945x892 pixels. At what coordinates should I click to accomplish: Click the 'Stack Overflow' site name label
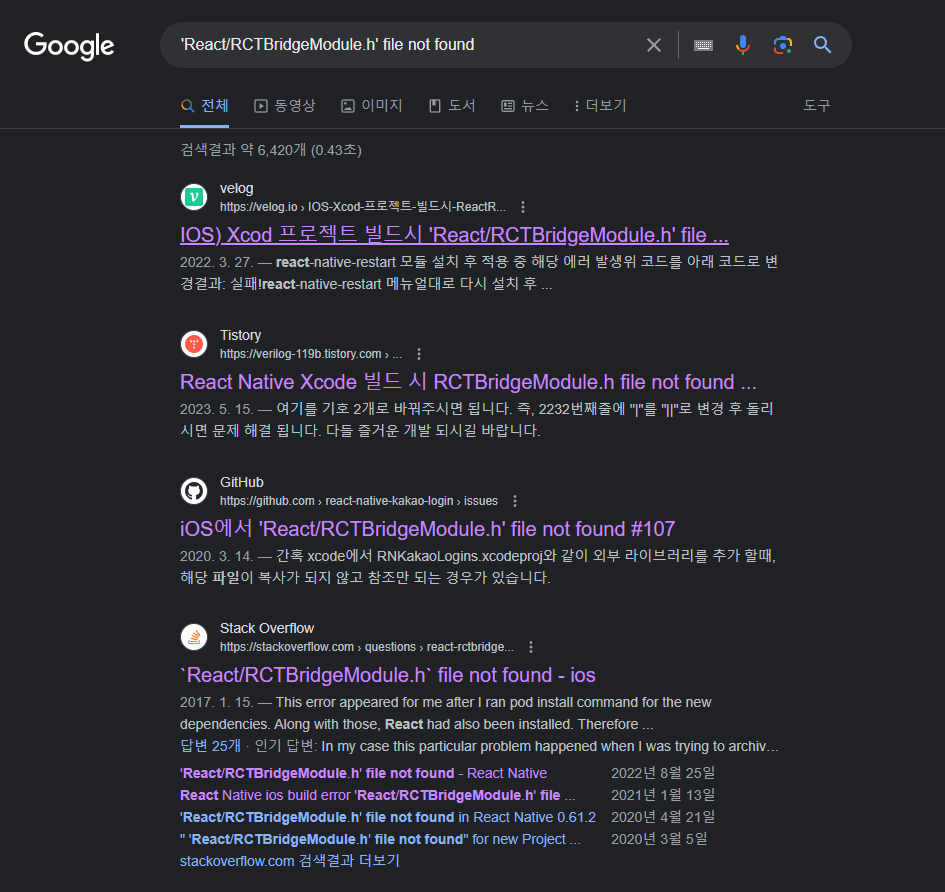click(x=266, y=629)
